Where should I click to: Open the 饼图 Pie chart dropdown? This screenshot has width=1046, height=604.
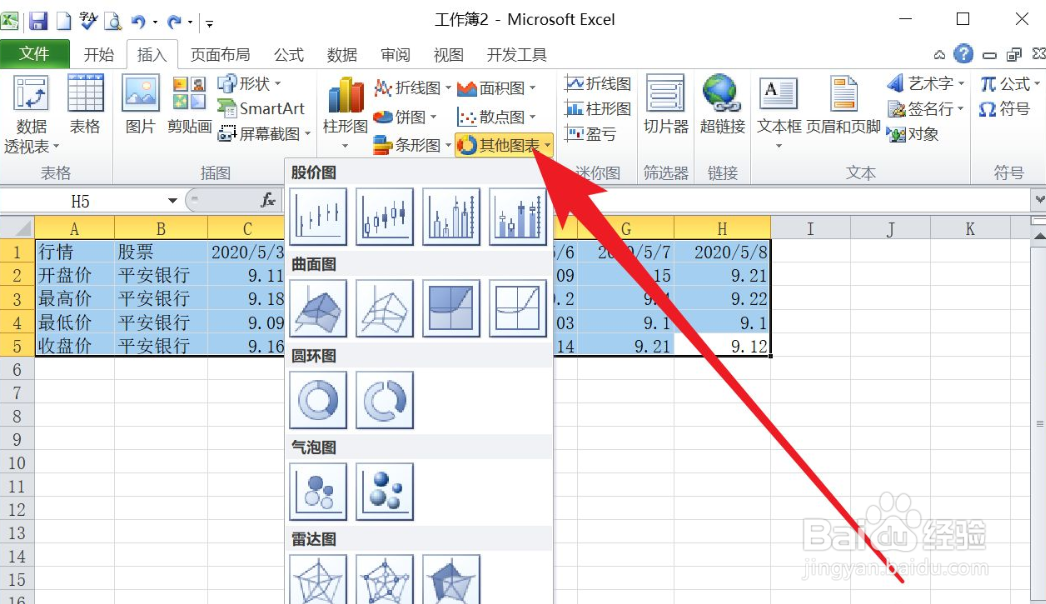tap(405, 117)
